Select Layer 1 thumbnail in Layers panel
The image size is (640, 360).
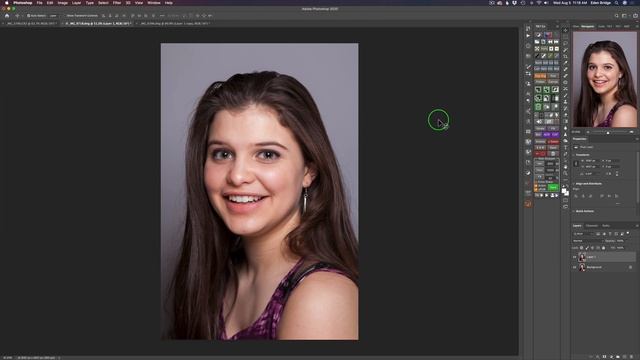click(582, 257)
